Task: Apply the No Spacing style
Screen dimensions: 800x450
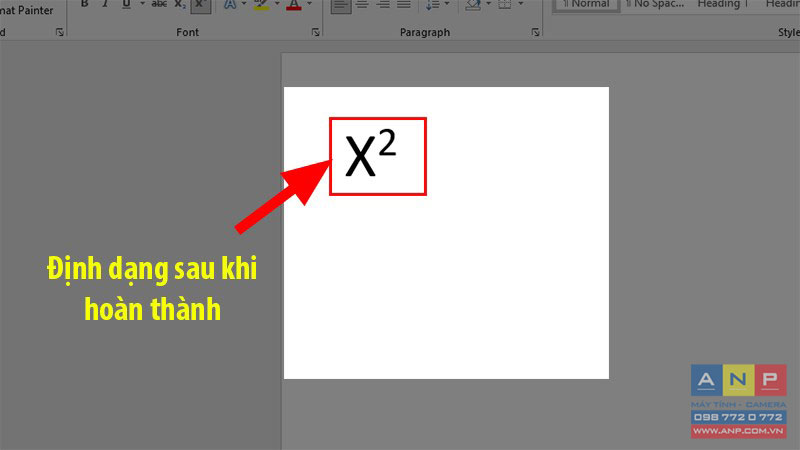Action: pos(655,5)
